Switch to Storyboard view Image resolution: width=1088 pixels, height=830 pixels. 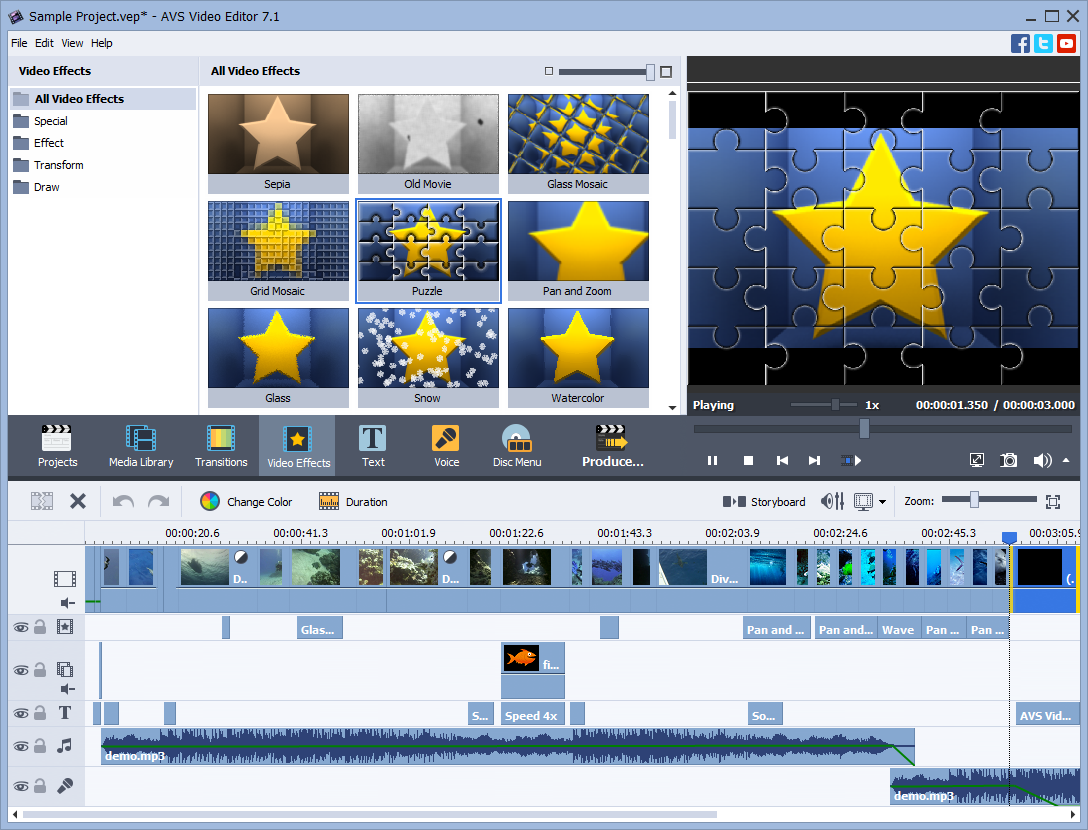[764, 501]
